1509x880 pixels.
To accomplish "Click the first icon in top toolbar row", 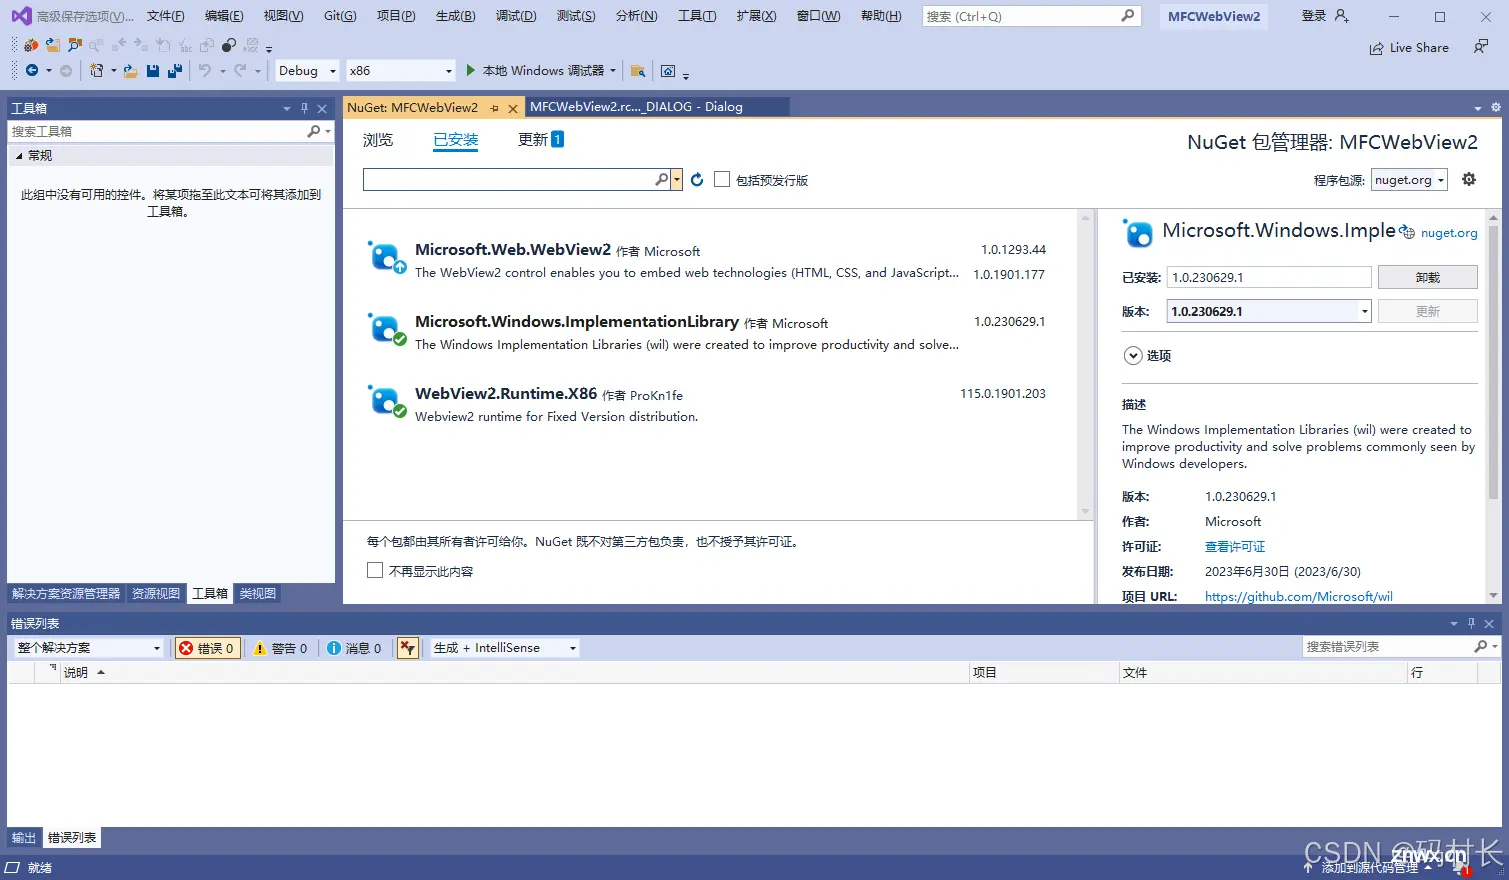I will click(31, 45).
